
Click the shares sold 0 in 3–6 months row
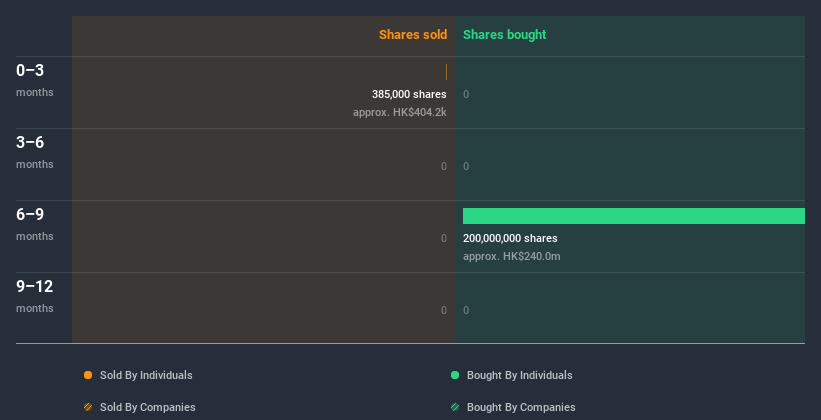(444, 167)
